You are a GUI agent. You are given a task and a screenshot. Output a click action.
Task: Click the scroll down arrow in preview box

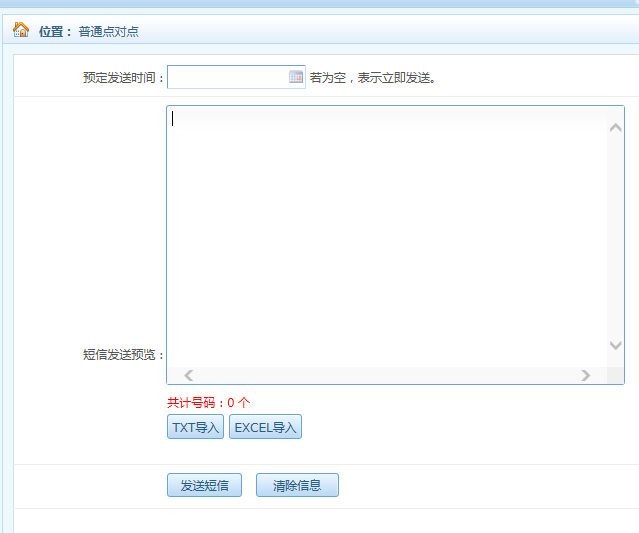click(615, 345)
